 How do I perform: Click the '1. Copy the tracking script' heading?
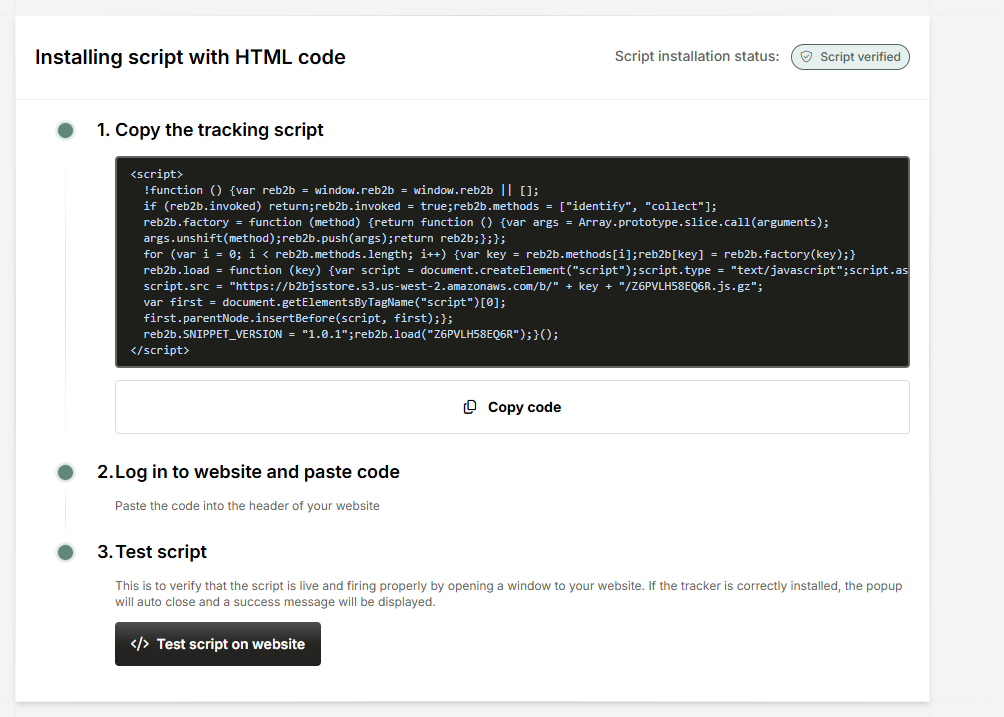click(210, 130)
